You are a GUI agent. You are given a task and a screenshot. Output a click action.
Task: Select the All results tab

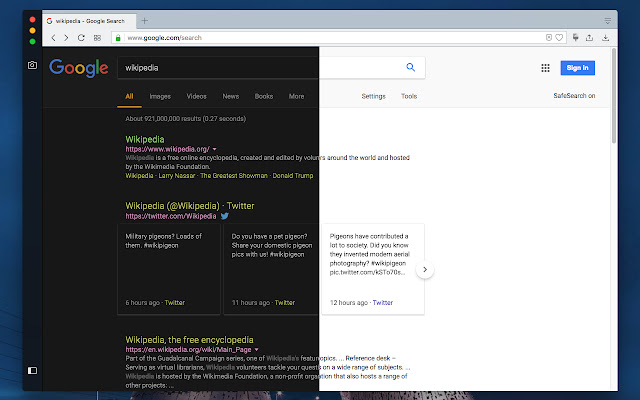click(129, 96)
